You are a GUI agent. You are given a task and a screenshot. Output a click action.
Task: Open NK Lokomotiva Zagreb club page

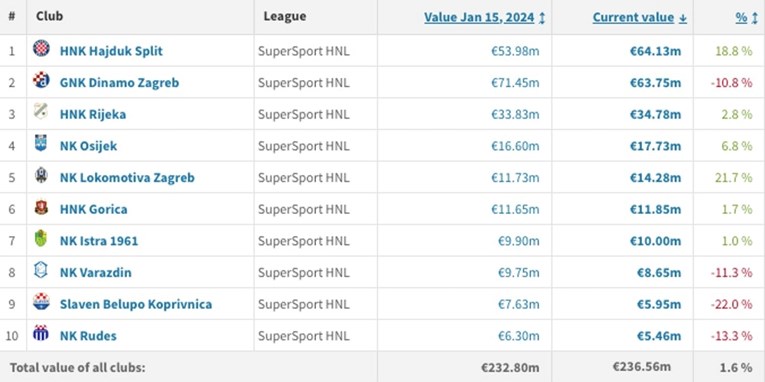127,178
